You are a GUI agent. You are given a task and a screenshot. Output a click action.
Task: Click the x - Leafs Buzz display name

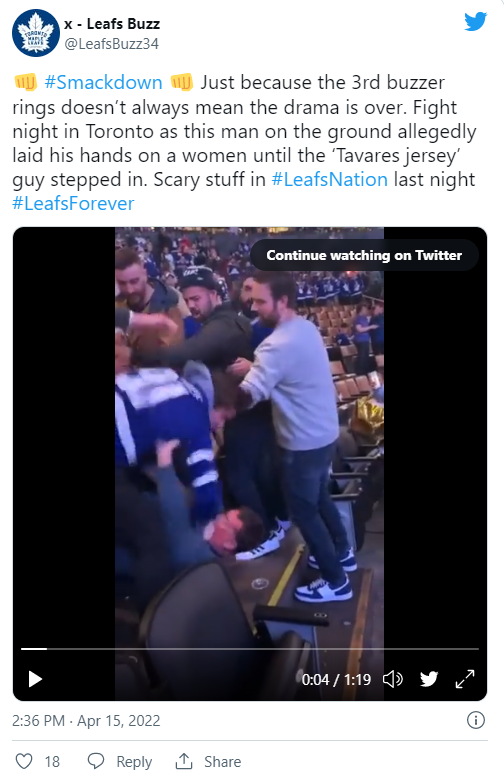point(112,23)
